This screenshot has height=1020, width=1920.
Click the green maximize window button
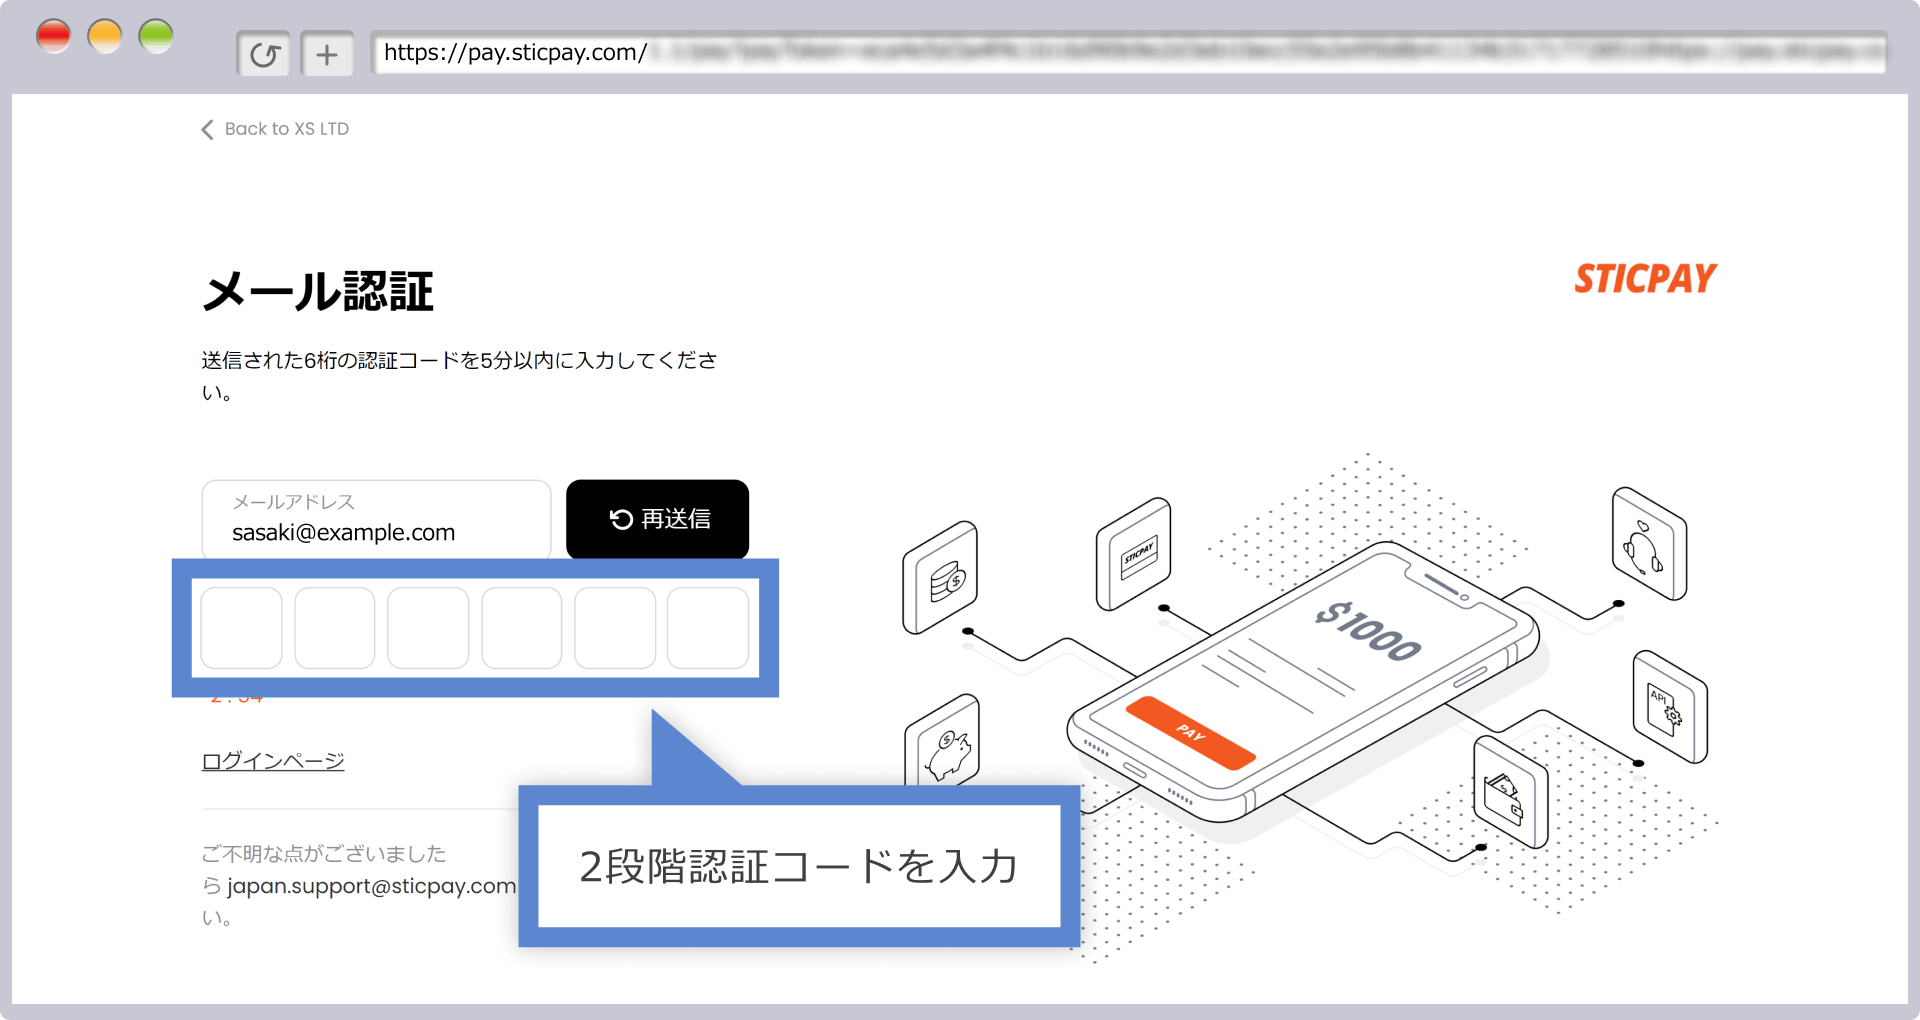click(156, 36)
